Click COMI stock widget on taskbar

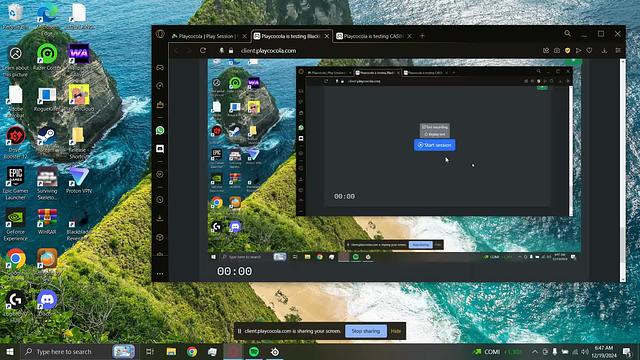coord(497,351)
